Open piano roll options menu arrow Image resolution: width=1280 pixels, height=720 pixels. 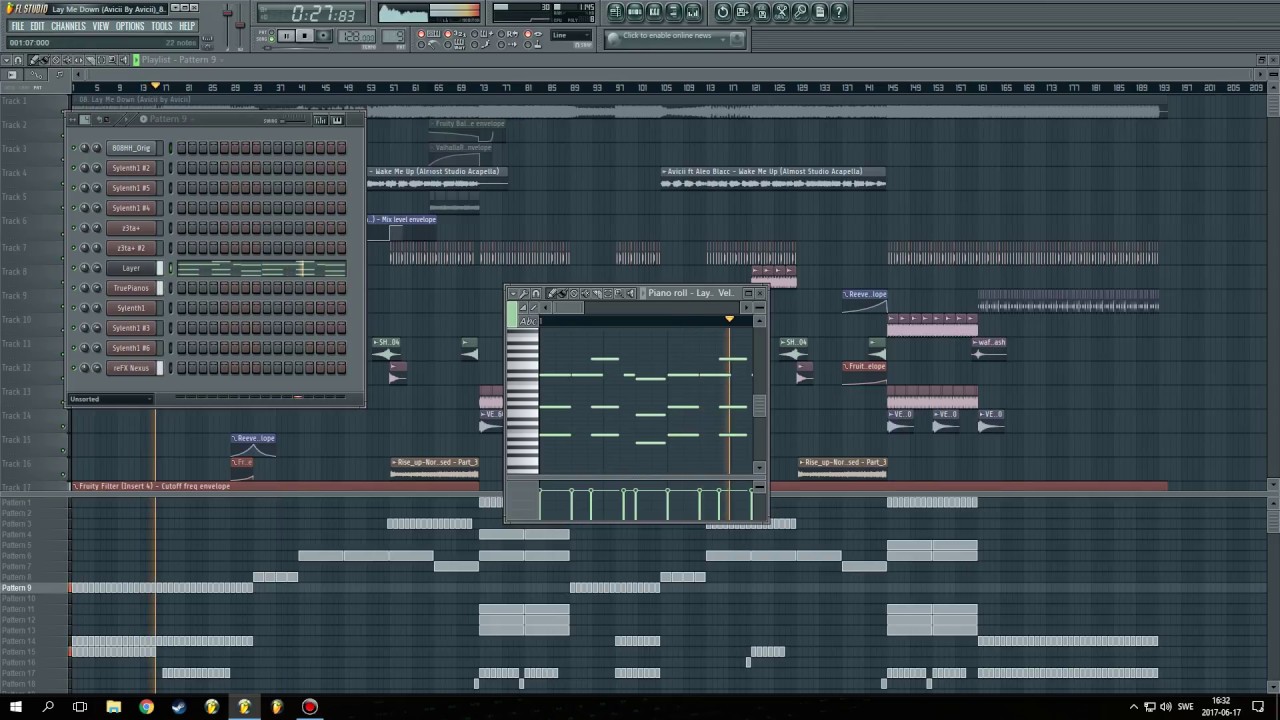click(513, 294)
